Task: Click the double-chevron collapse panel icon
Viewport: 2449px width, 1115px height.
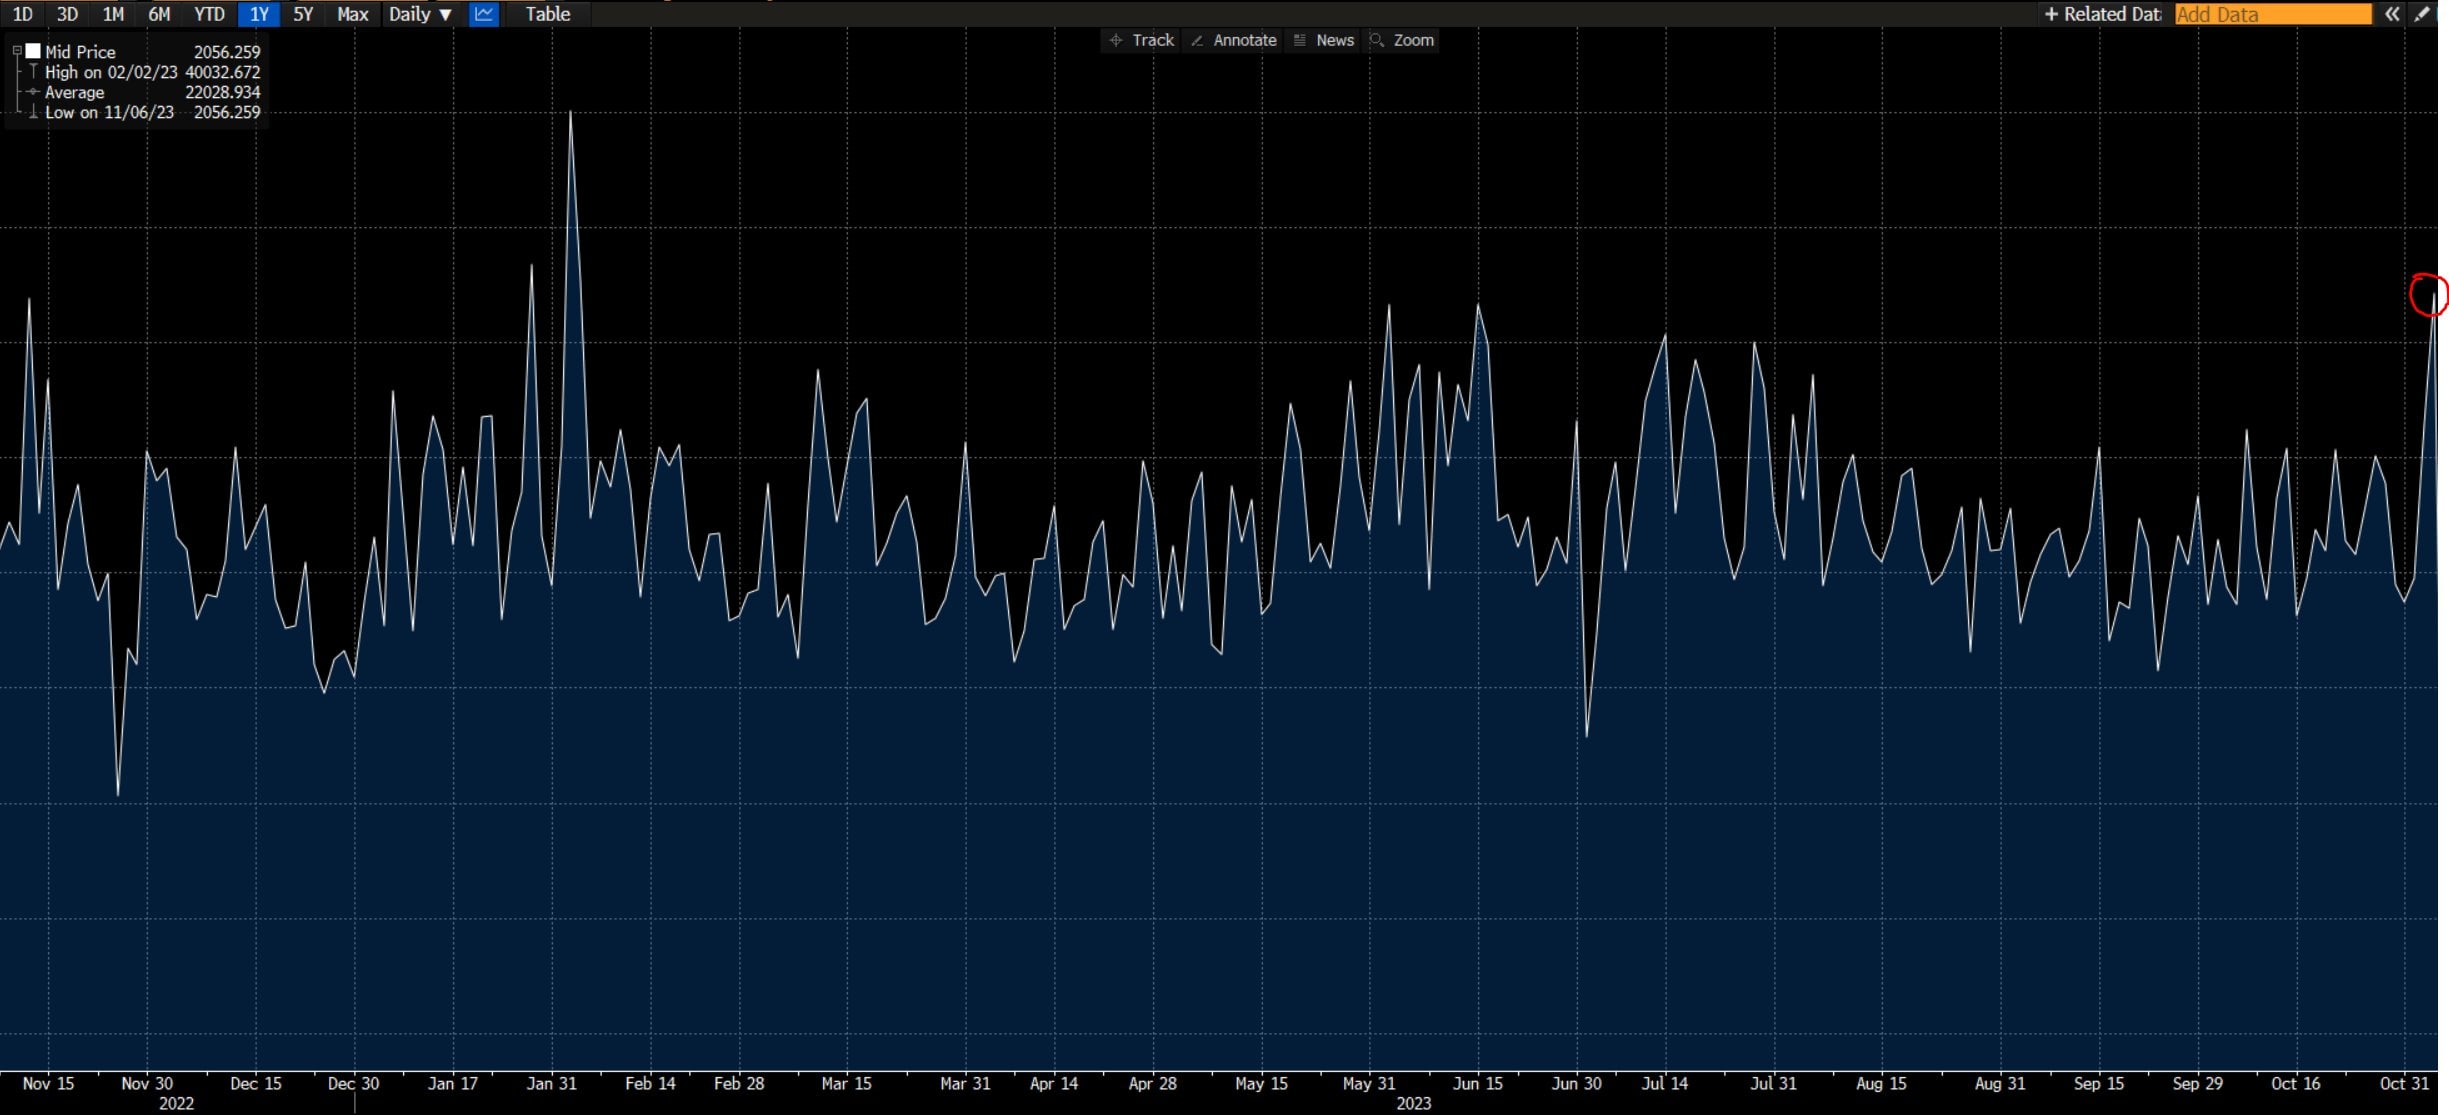Action: pyautogui.click(x=2391, y=14)
